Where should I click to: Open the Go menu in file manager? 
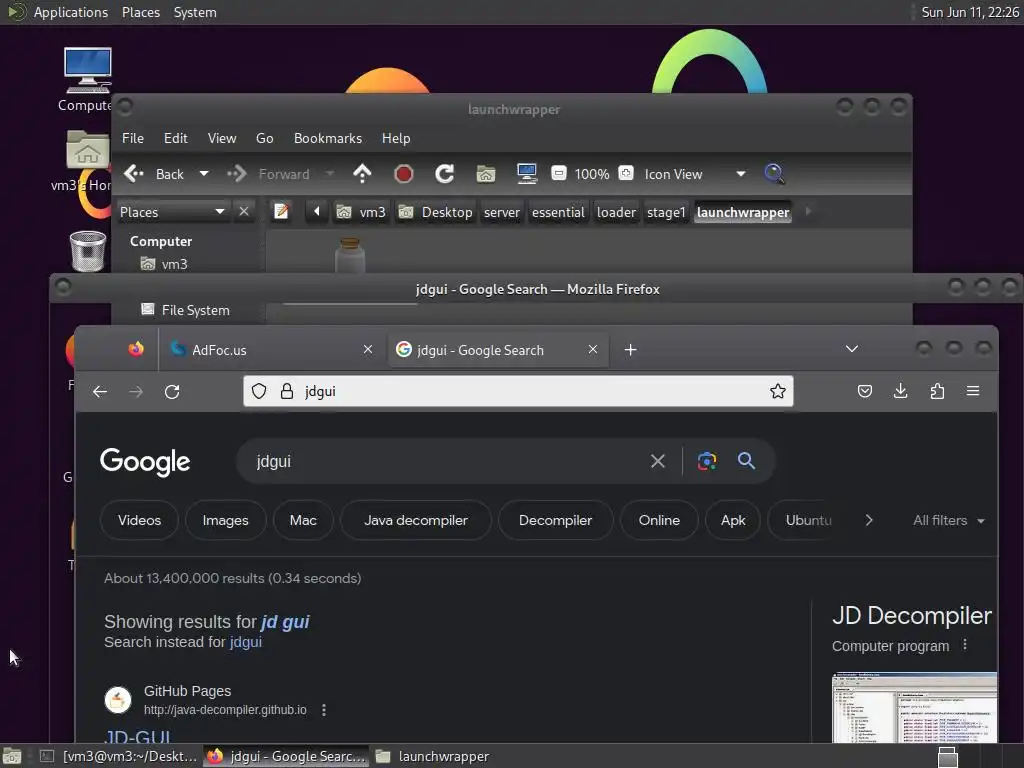pyautogui.click(x=264, y=138)
